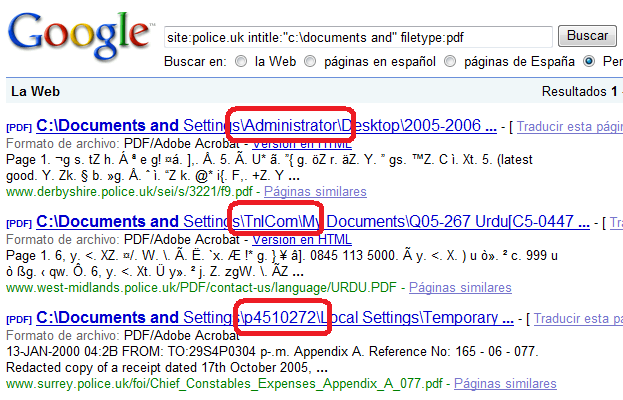
Task: Click the www.derbyshire.police.uk/sei/s/3221/f9.pdf URL text
Action: coord(129,192)
